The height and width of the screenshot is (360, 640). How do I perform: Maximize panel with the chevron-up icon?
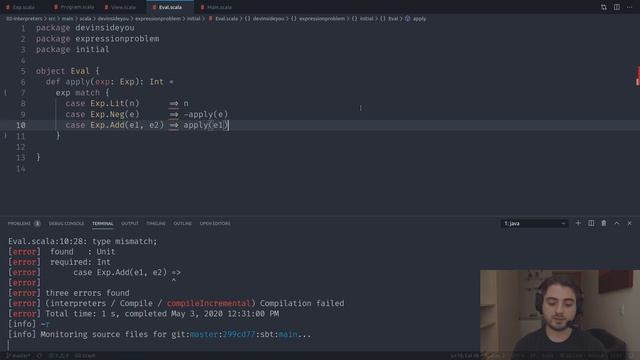[x=617, y=223]
